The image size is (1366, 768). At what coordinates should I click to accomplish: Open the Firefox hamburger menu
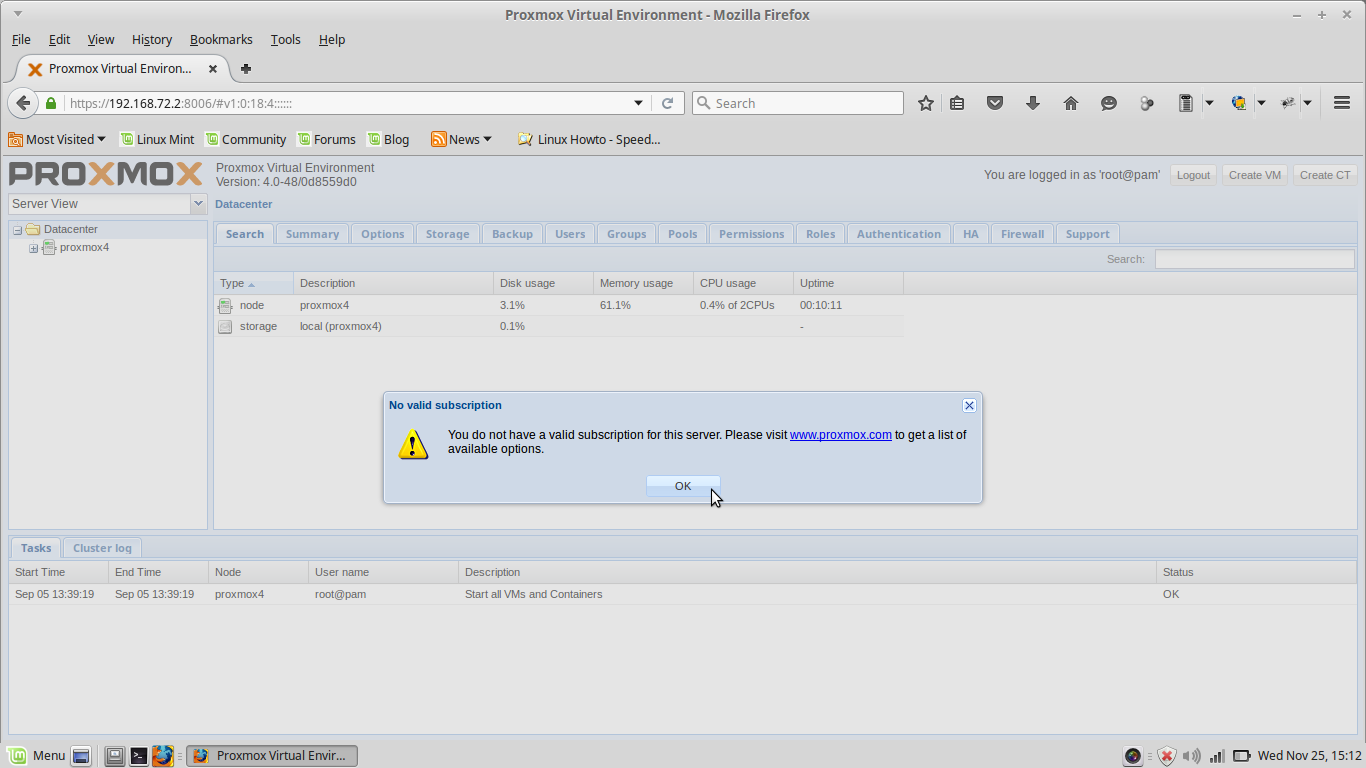[x=1342, y=103]
